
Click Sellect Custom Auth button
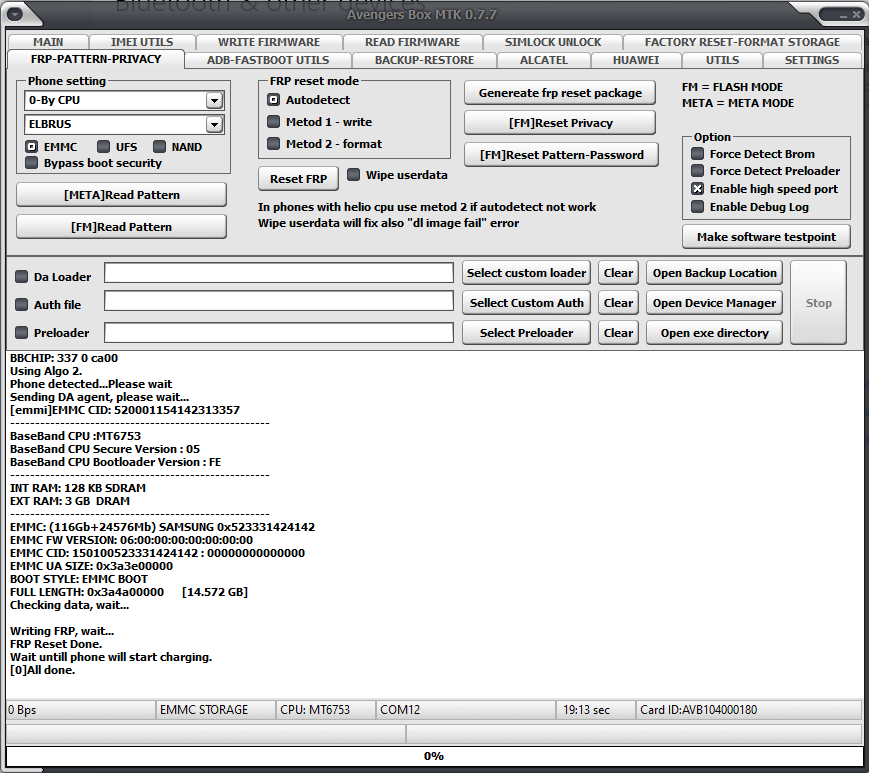coord(526,303)
